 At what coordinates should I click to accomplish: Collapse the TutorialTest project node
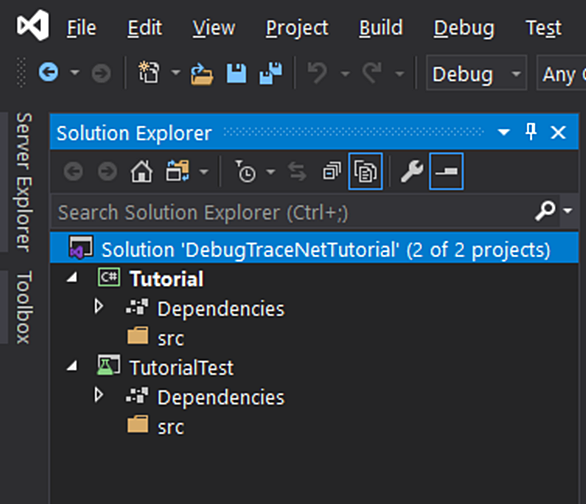[72, 366]
